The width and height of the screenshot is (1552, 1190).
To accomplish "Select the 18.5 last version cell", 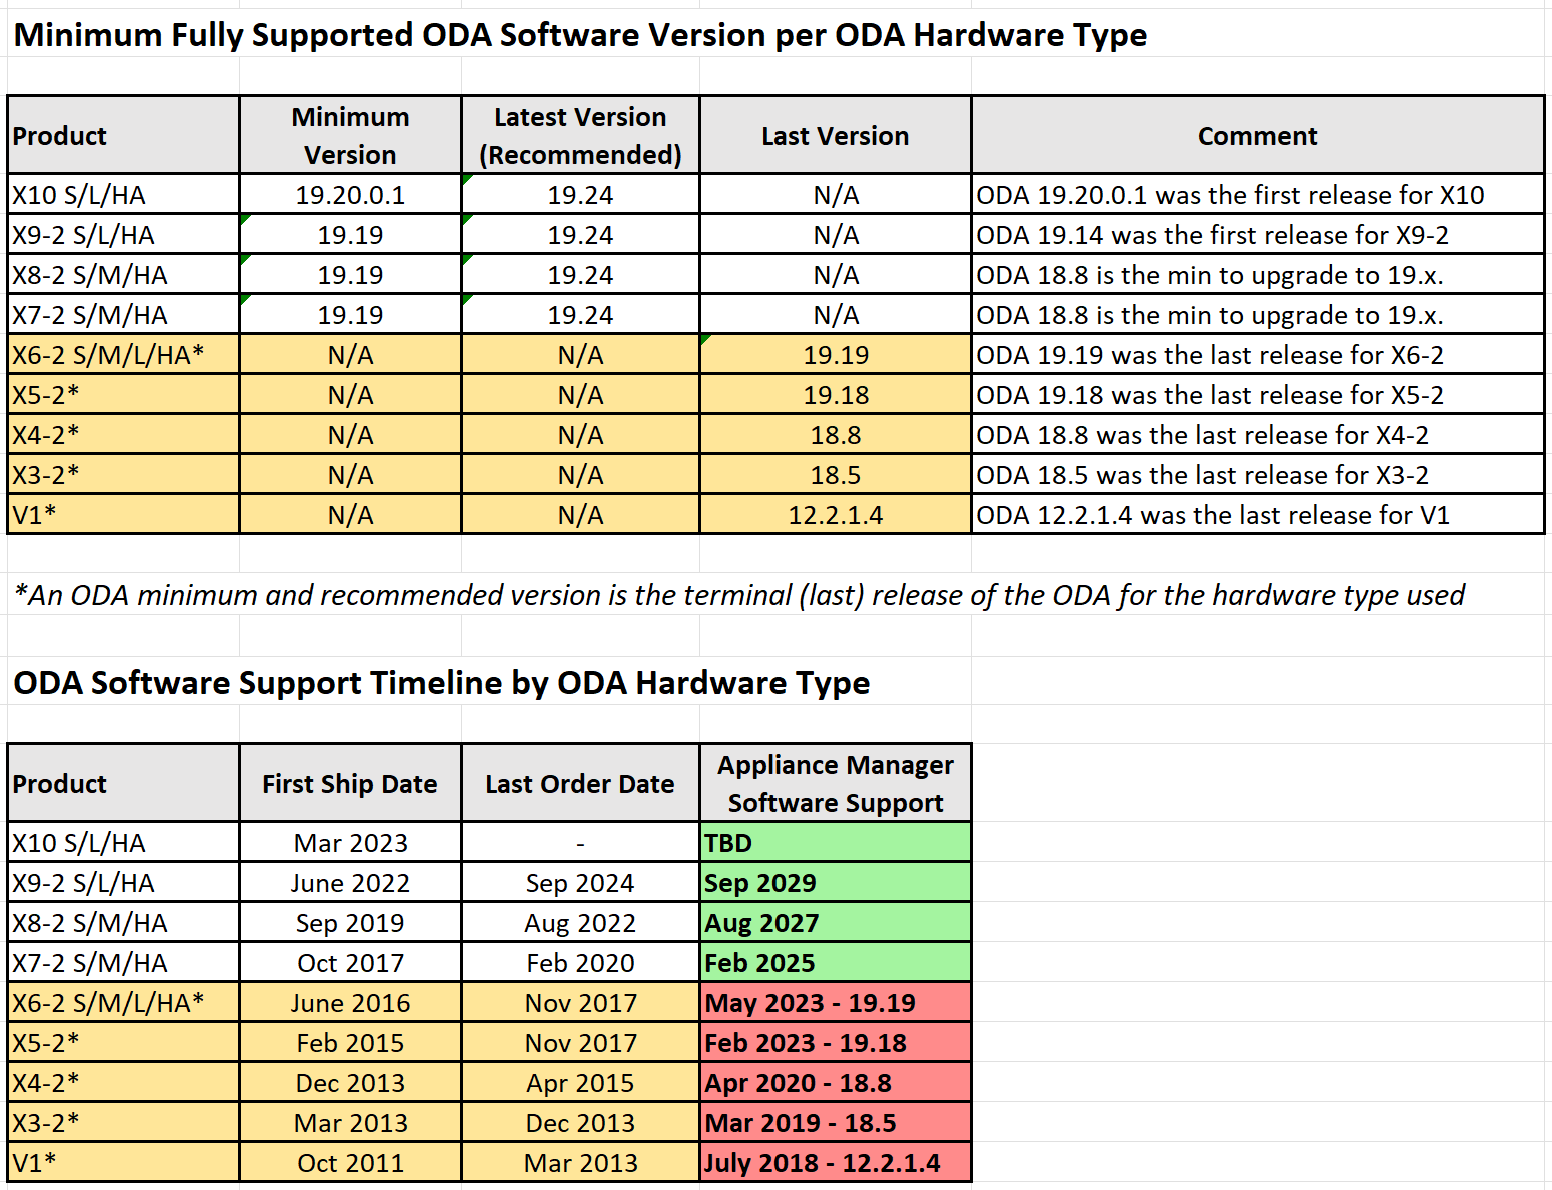I will (x=835, y=474).
